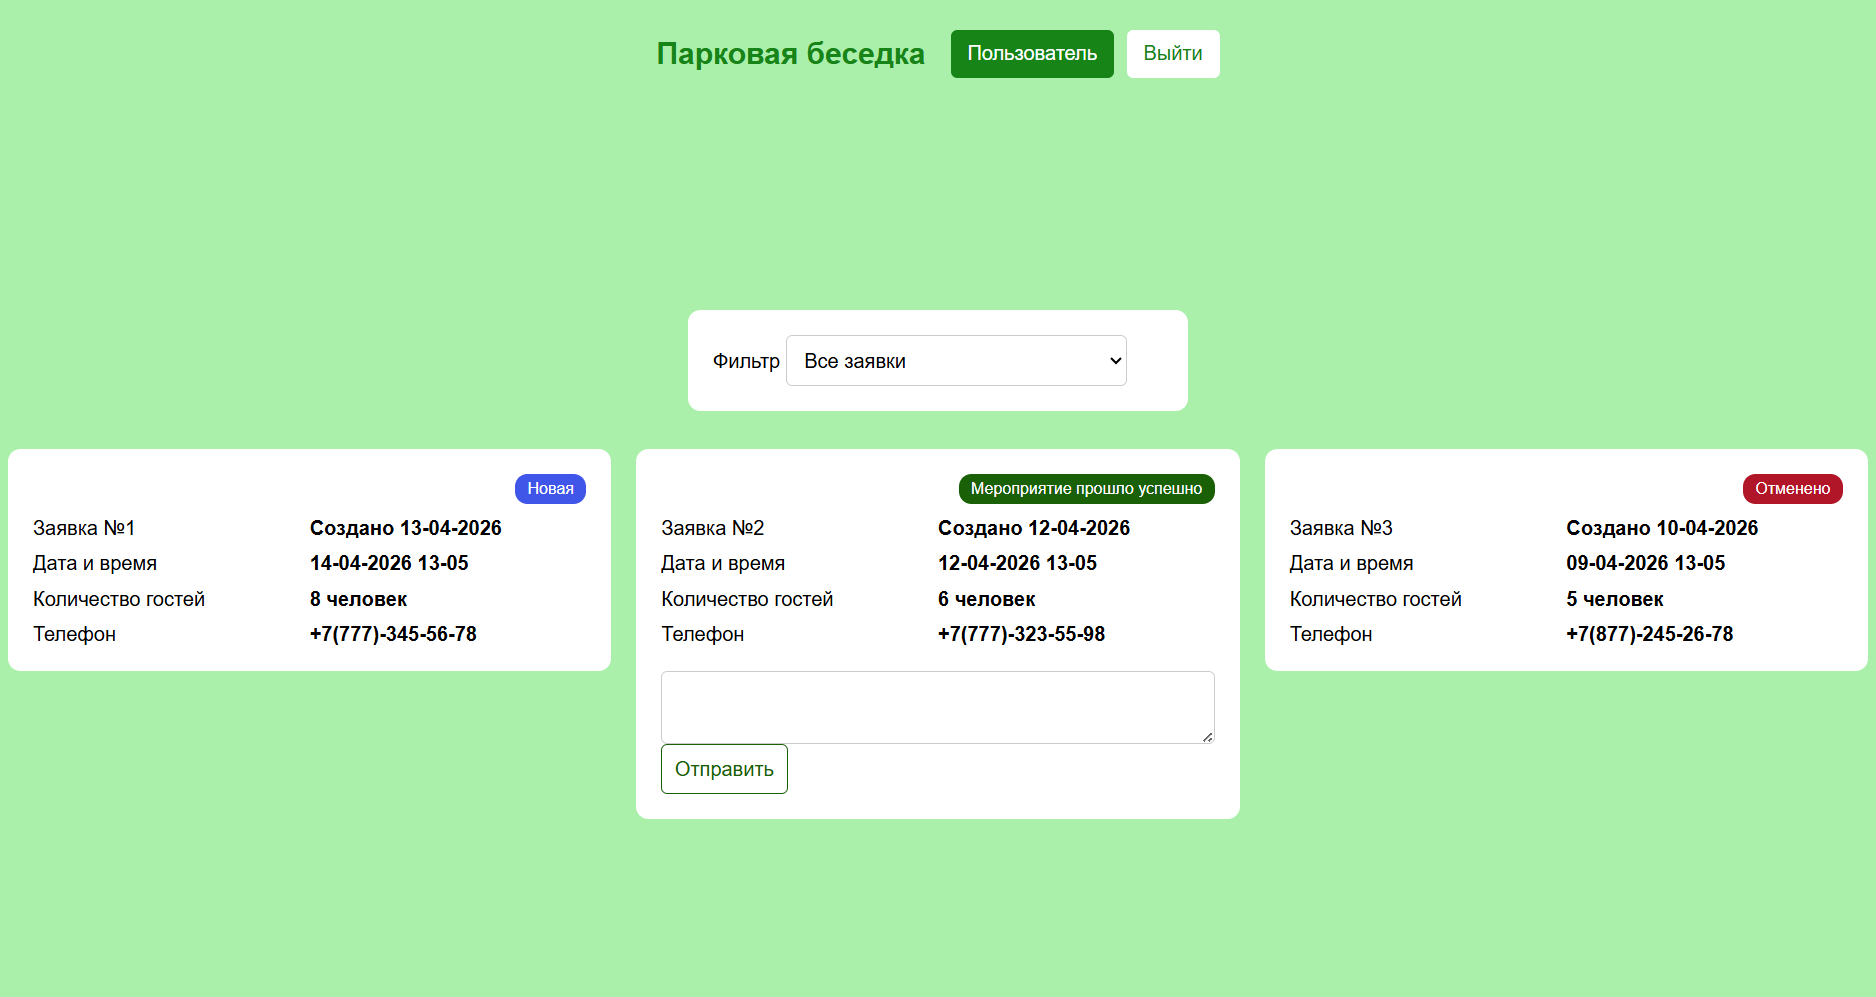
Task: Select phone +7(877)-245-26-78
Action: 1650,634
